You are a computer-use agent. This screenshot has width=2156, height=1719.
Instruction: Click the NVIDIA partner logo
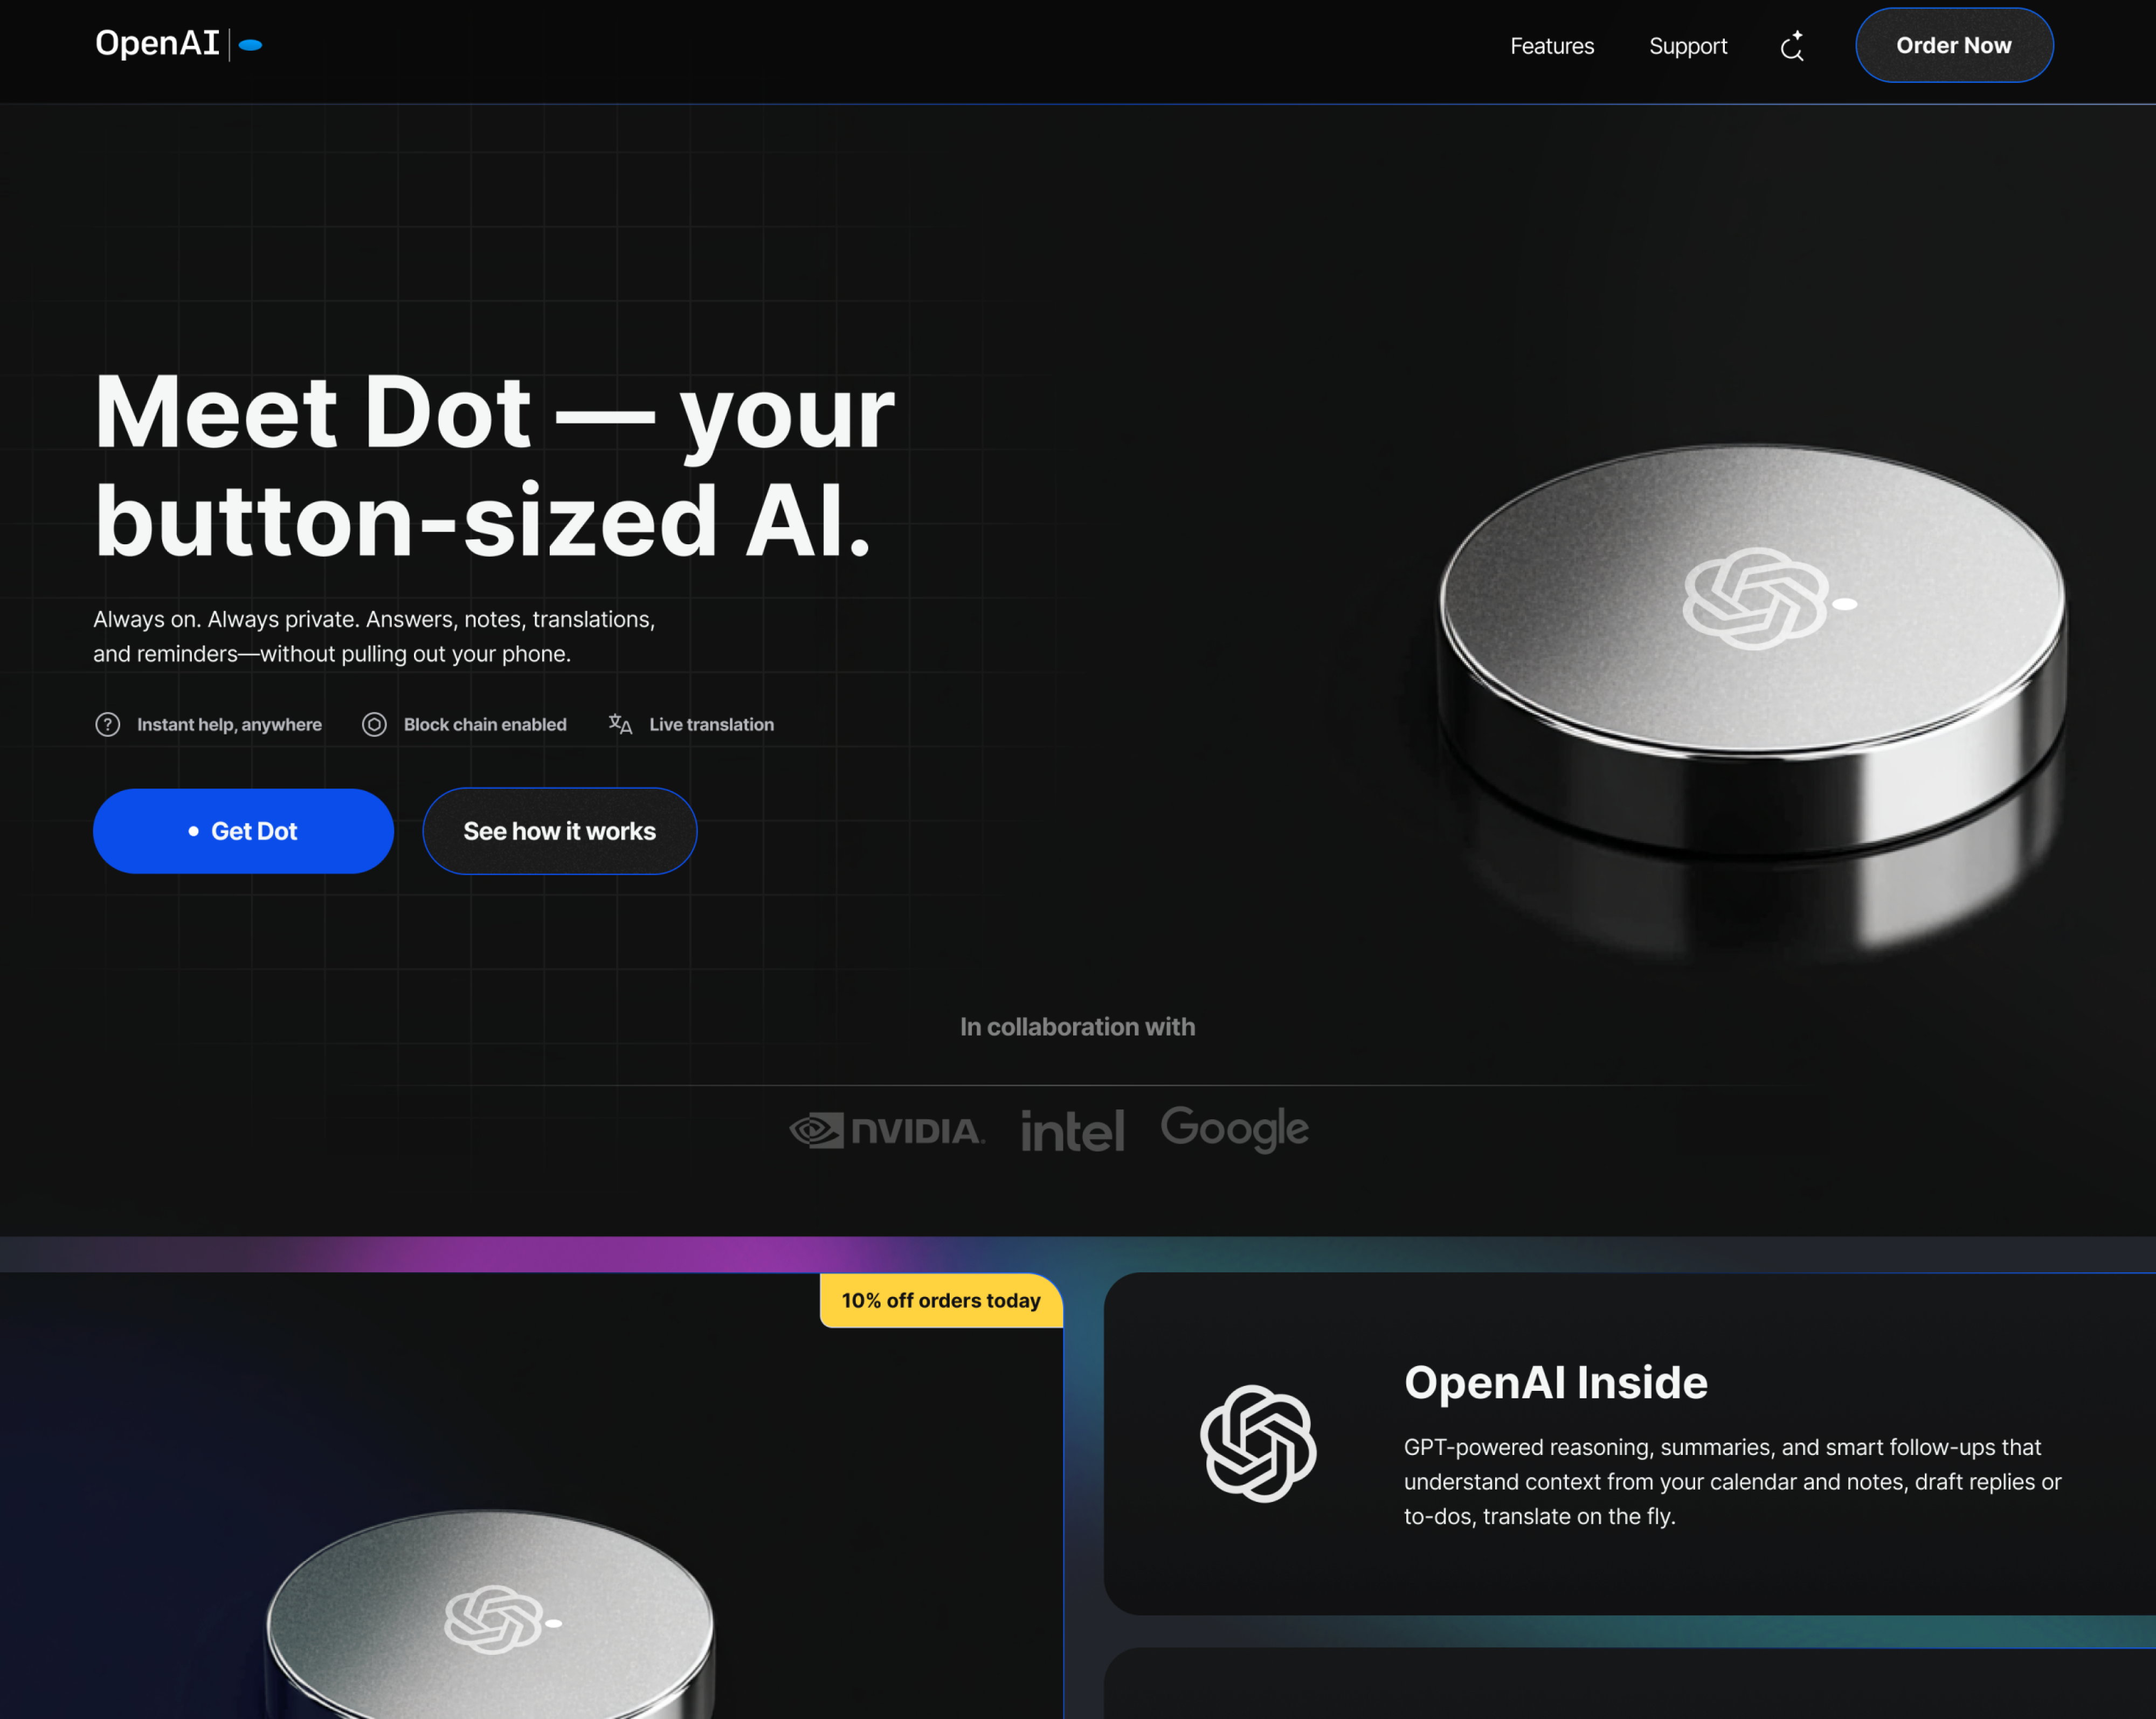coord(887,1130)
